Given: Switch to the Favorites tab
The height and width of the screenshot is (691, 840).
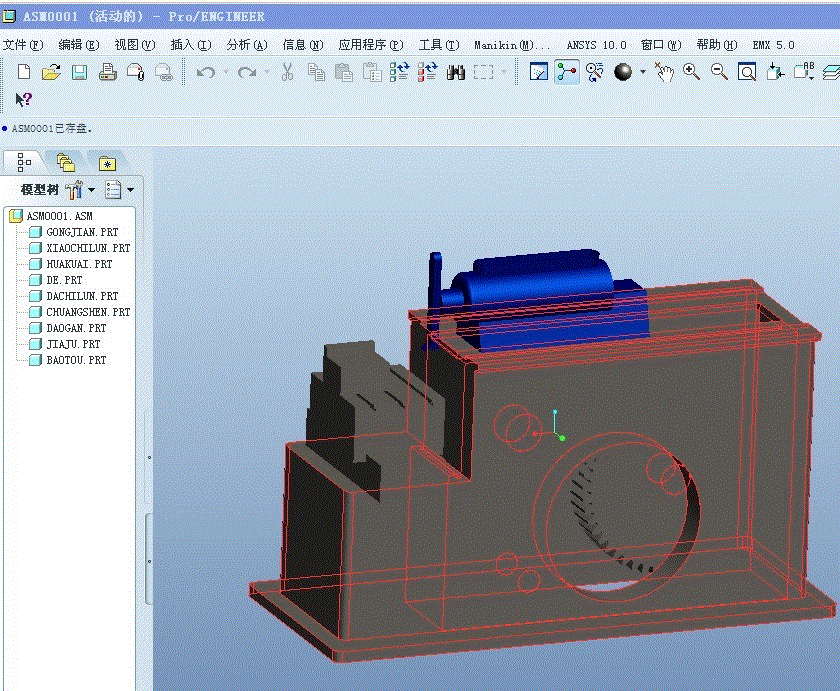Looking at the screenshot, I should (107, 162).
